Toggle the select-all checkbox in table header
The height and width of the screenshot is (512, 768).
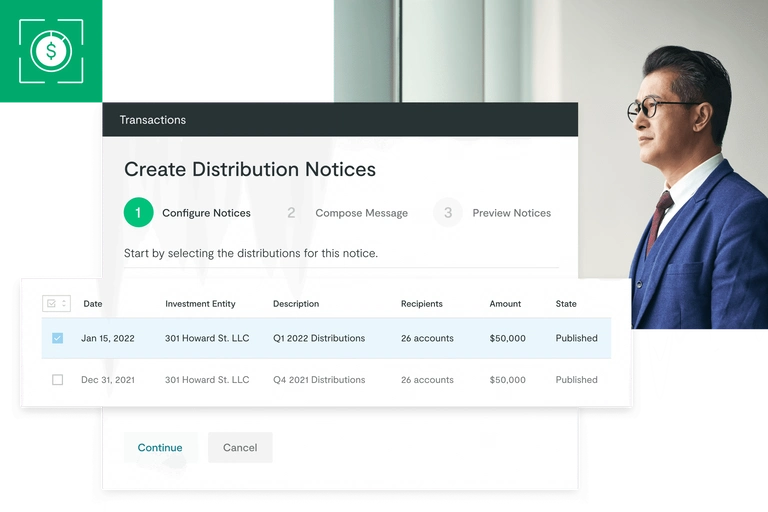click(51, 304)
